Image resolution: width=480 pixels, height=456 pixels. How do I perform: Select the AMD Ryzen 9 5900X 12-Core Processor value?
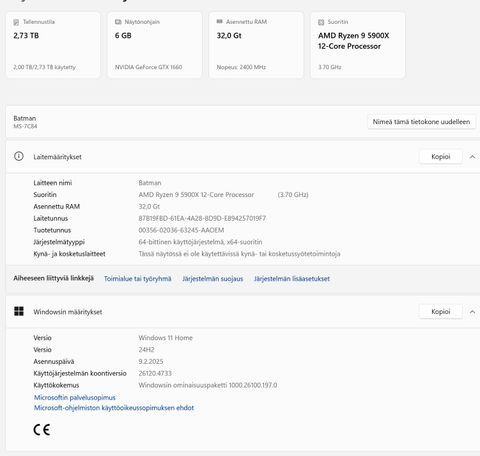[196, 195]
